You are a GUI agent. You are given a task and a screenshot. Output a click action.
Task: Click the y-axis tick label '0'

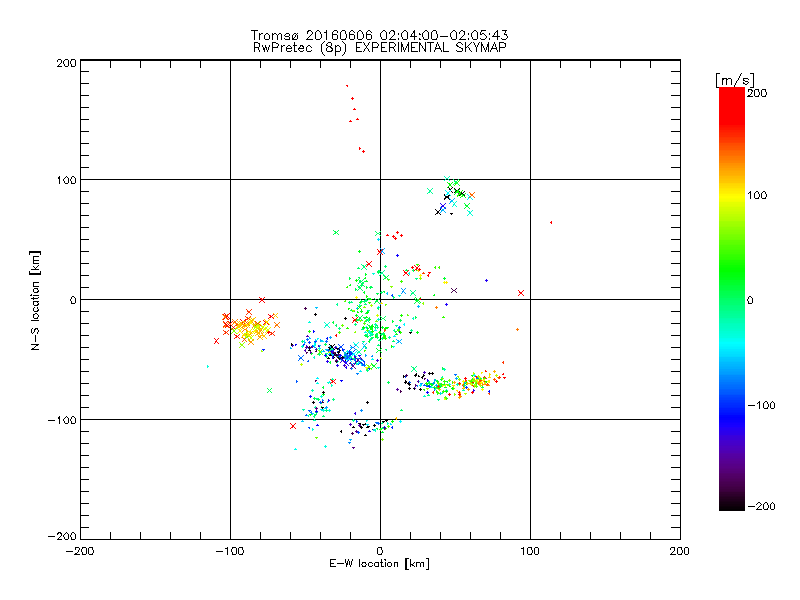tap(73, 300)
